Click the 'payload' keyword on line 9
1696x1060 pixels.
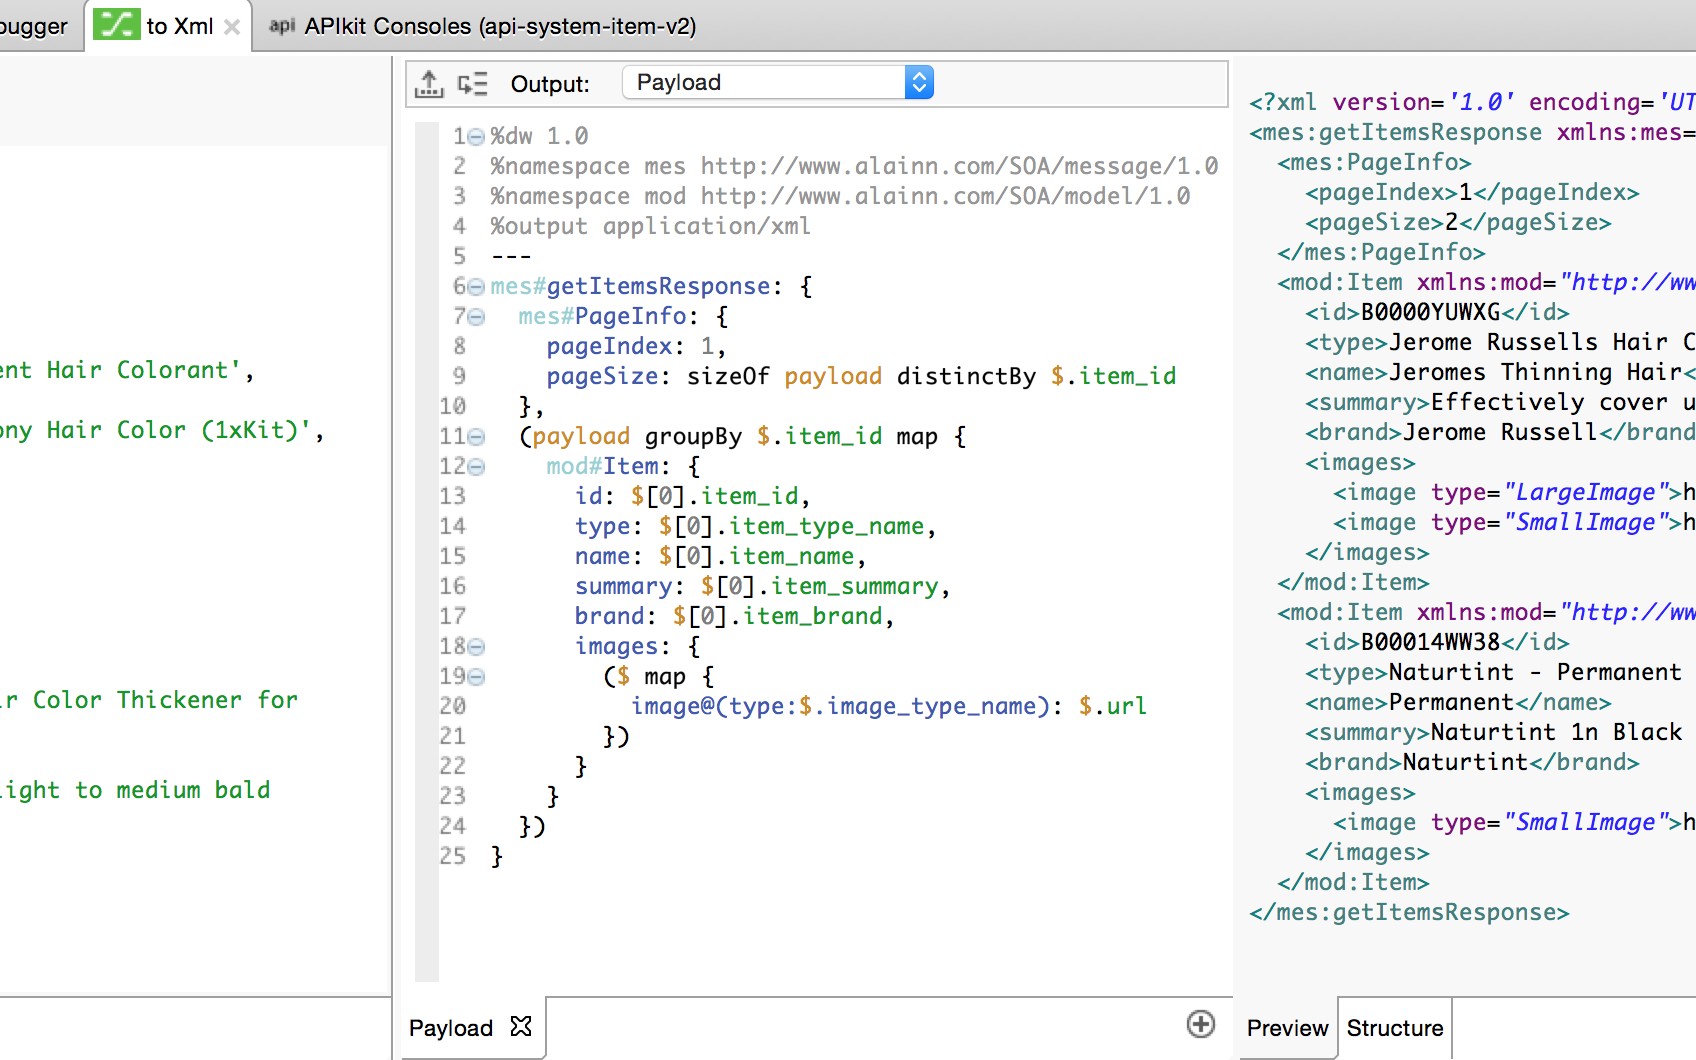832,376
